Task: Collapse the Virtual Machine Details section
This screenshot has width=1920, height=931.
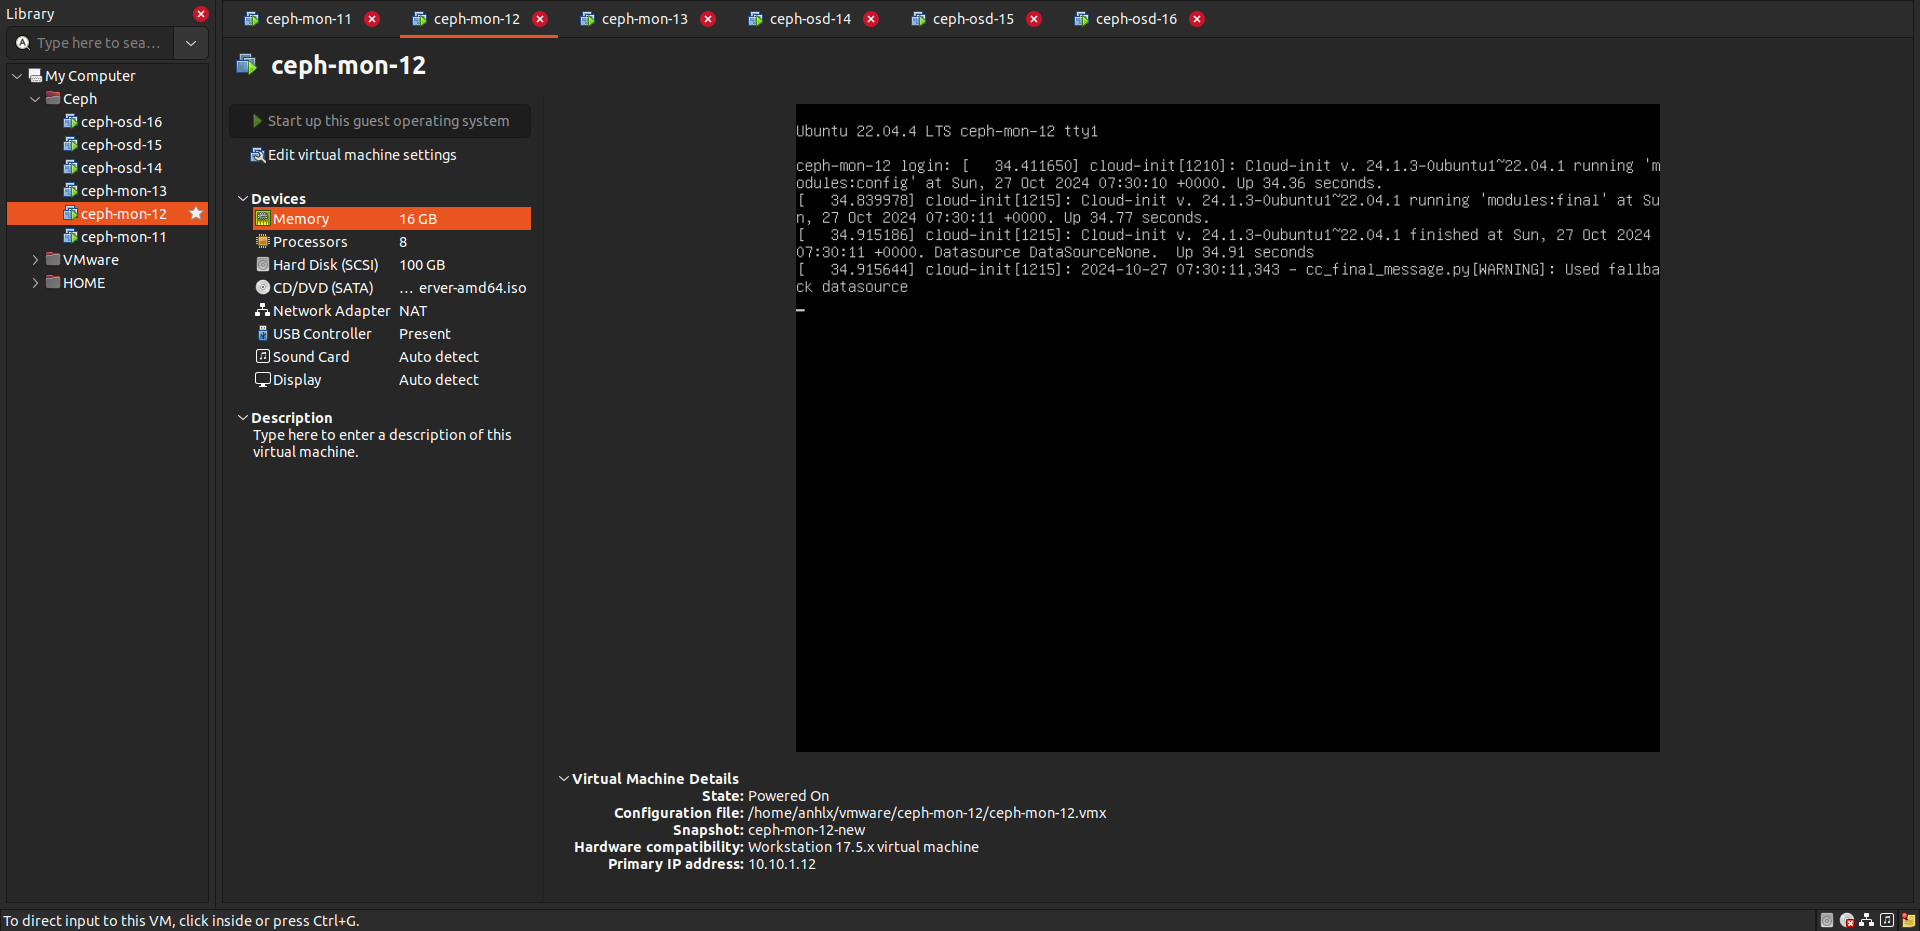Action: (564, 778)
